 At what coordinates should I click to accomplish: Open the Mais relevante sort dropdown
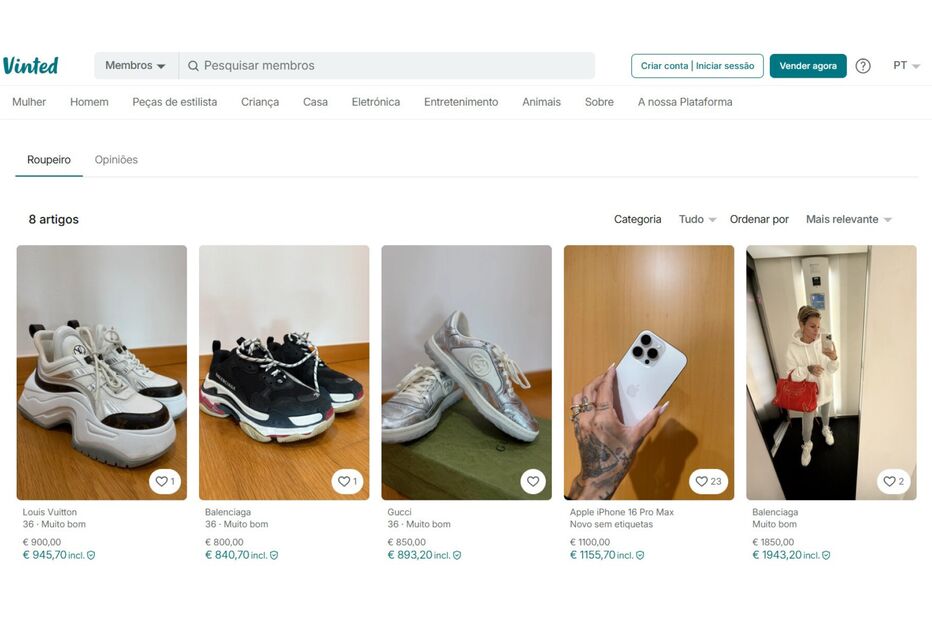click(x=848, y=219)
